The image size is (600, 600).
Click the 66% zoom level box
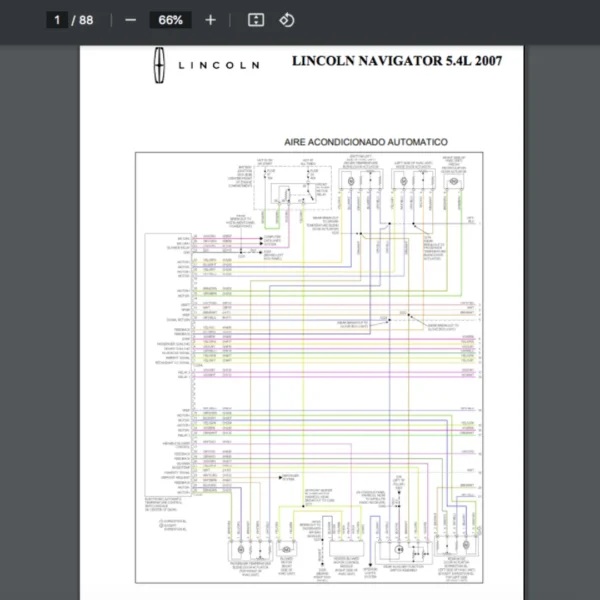(x=170, y=20)
